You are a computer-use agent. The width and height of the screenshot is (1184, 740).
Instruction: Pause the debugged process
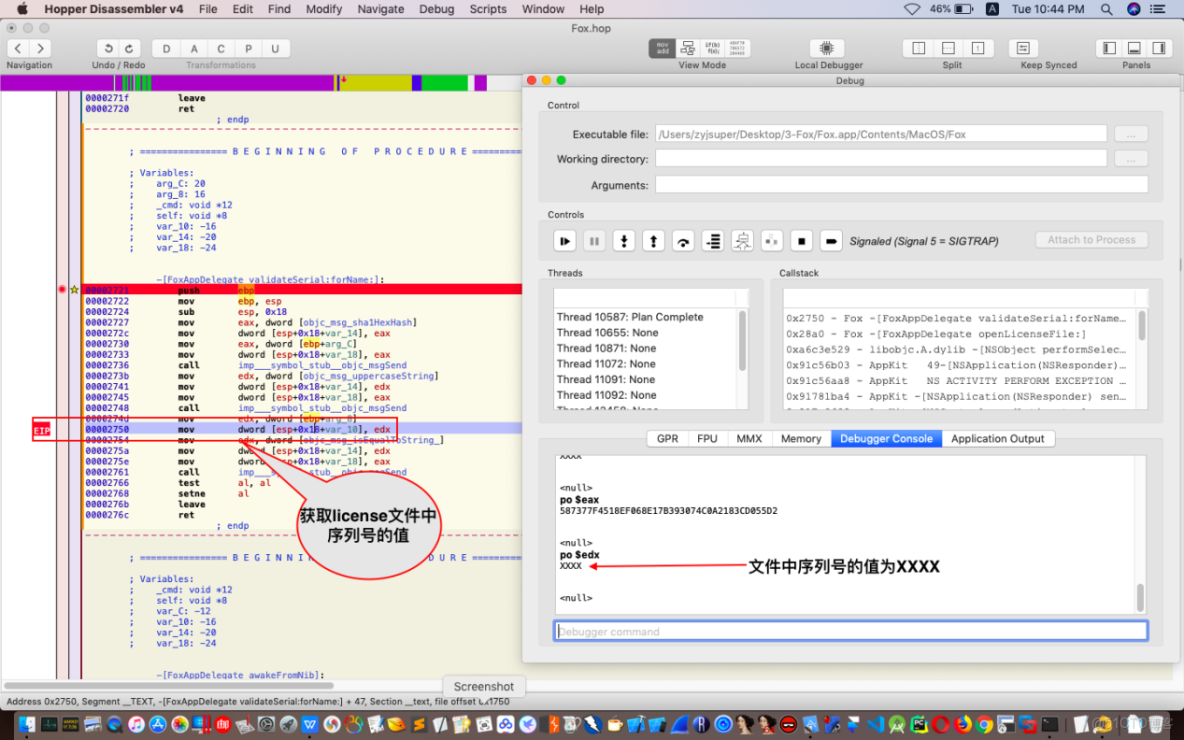click(594, 240)
